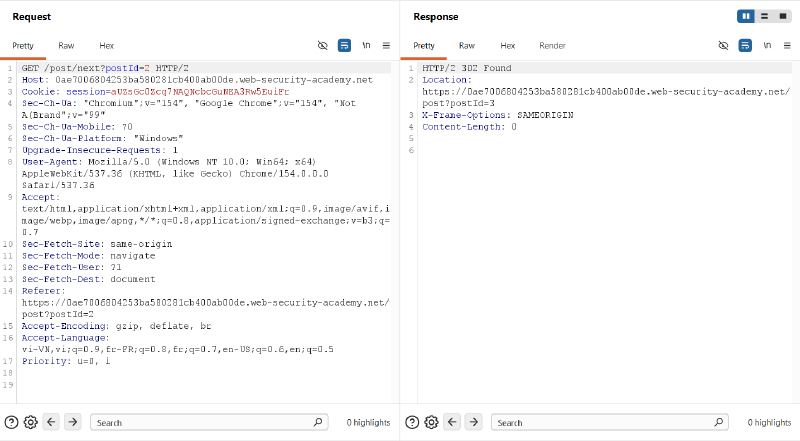Switch to Pretty tab in Request panel
This screenshot has width=800, height=441.
23,45
